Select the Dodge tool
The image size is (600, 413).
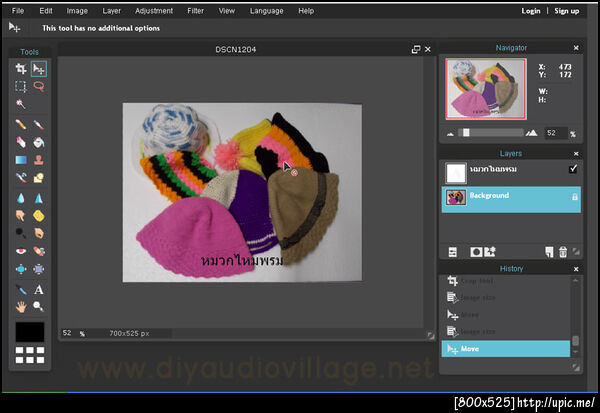[21, 233]
